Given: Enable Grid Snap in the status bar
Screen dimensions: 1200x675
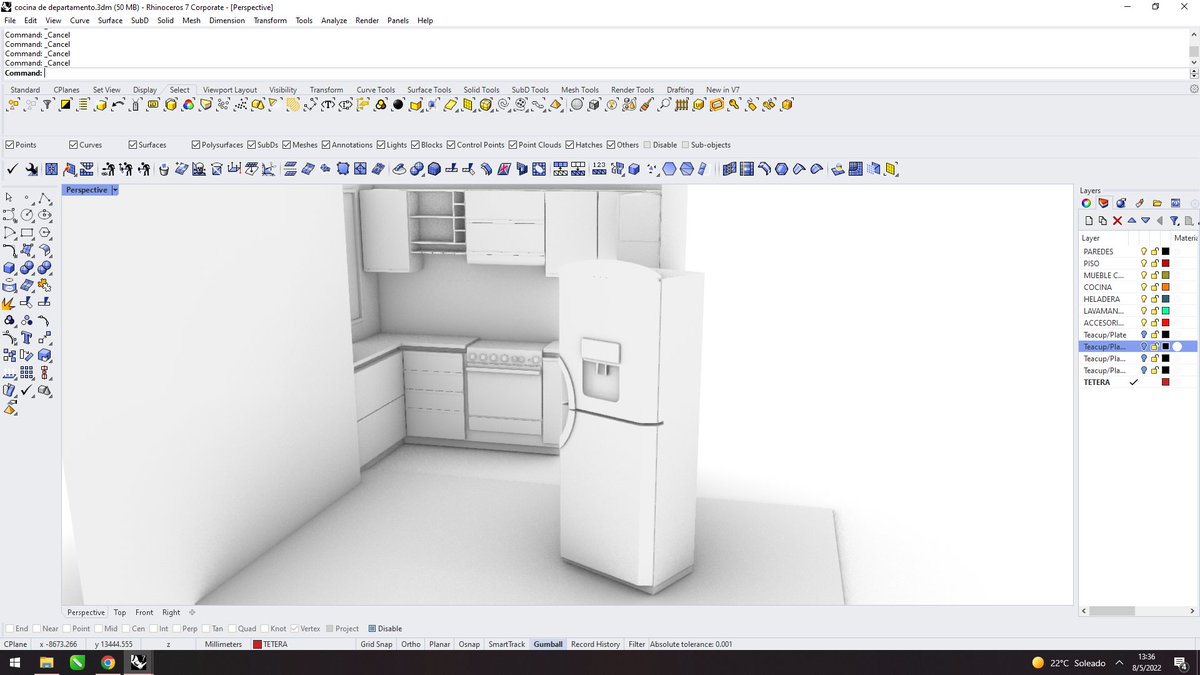Looking at the screenshot, I should (x=376, y=644).
